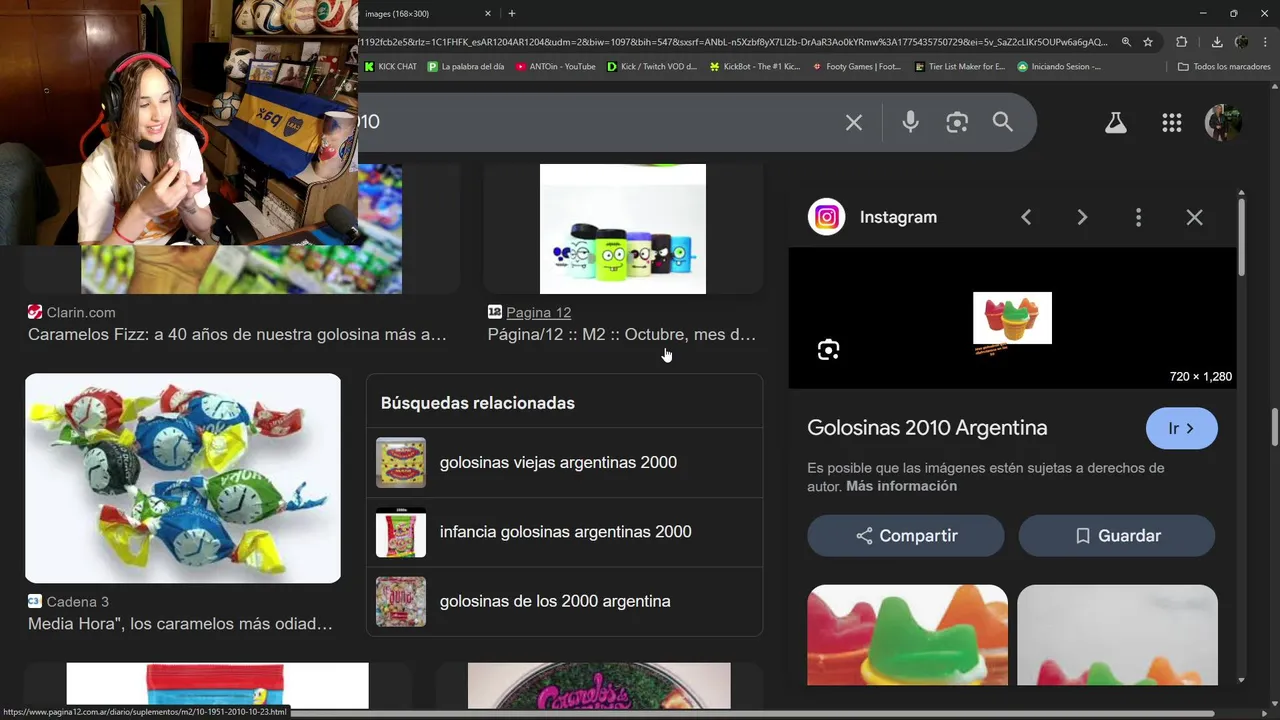This screenshot has height=720, width=1280.
Task: Open a new browser tab
Action: pyautogui.click(x=512, y=13)
